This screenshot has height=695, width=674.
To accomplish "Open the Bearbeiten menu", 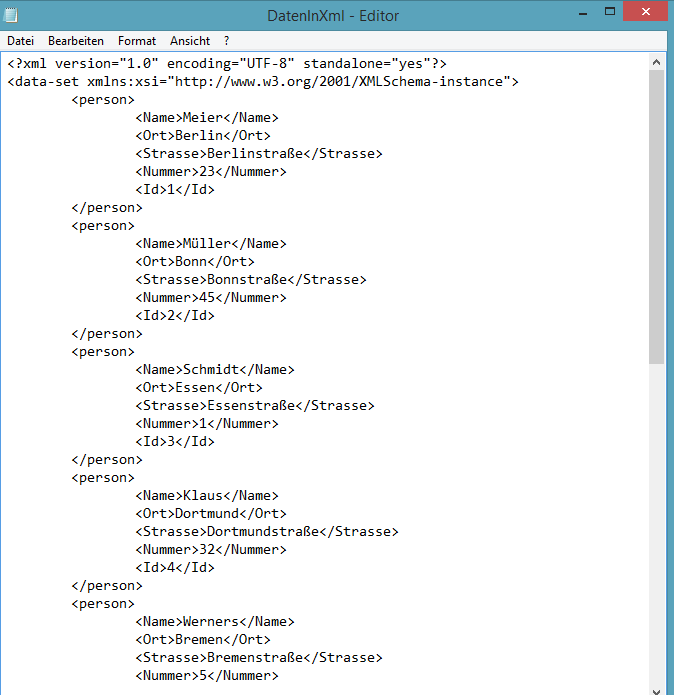I will tap(76, 41).
